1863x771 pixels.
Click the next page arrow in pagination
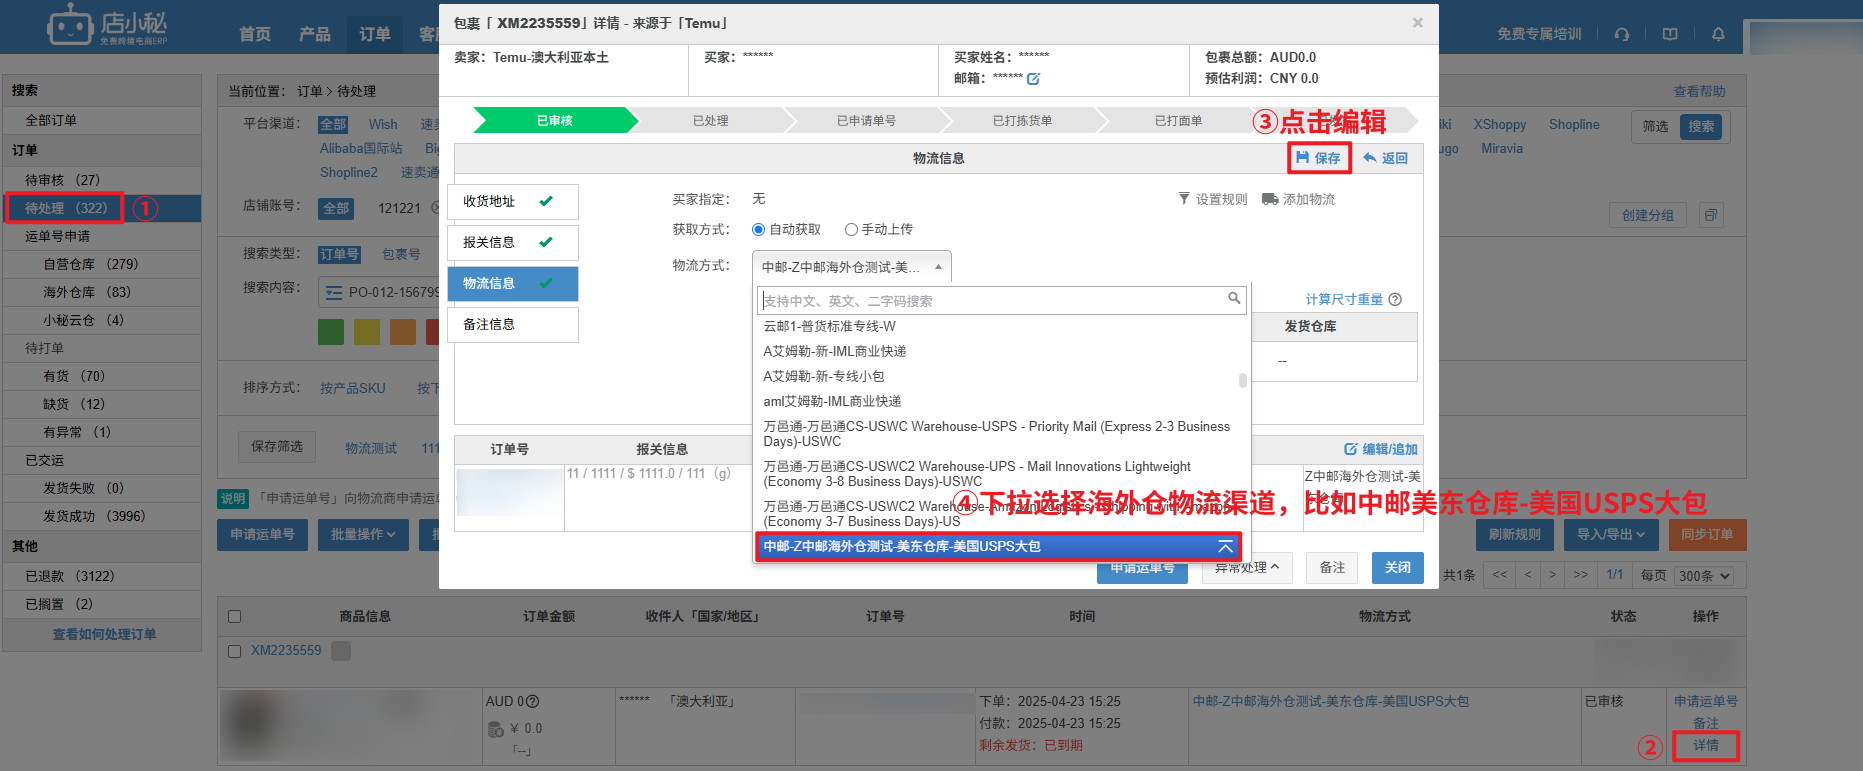pyautogui.click(x=1552, y=575)
